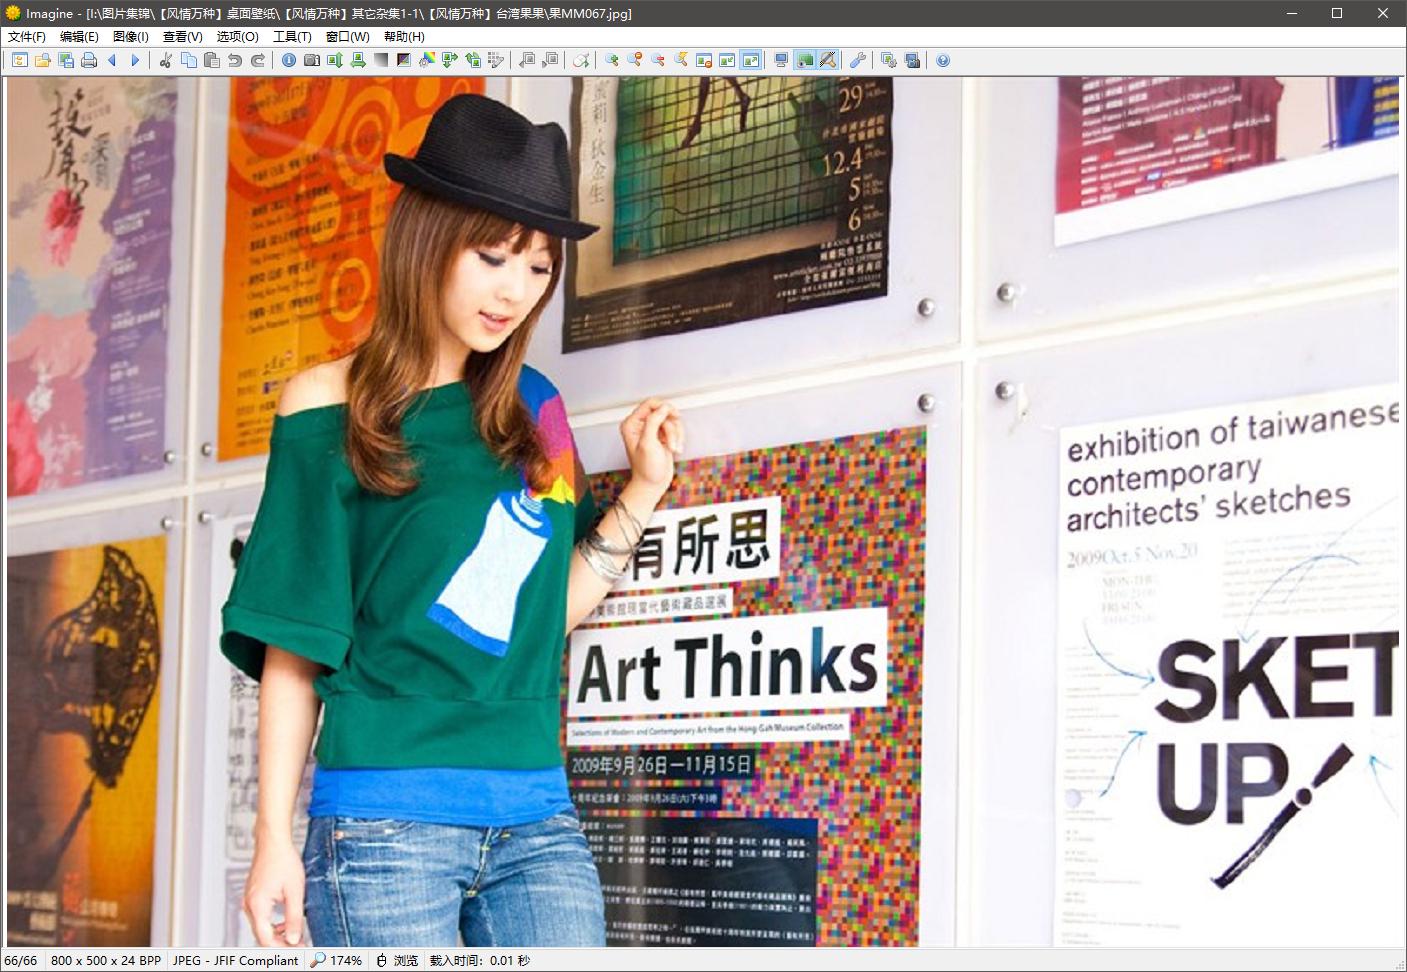Click the 174% zoom level in status bar

pyautogui.click(x=337, y=961)
